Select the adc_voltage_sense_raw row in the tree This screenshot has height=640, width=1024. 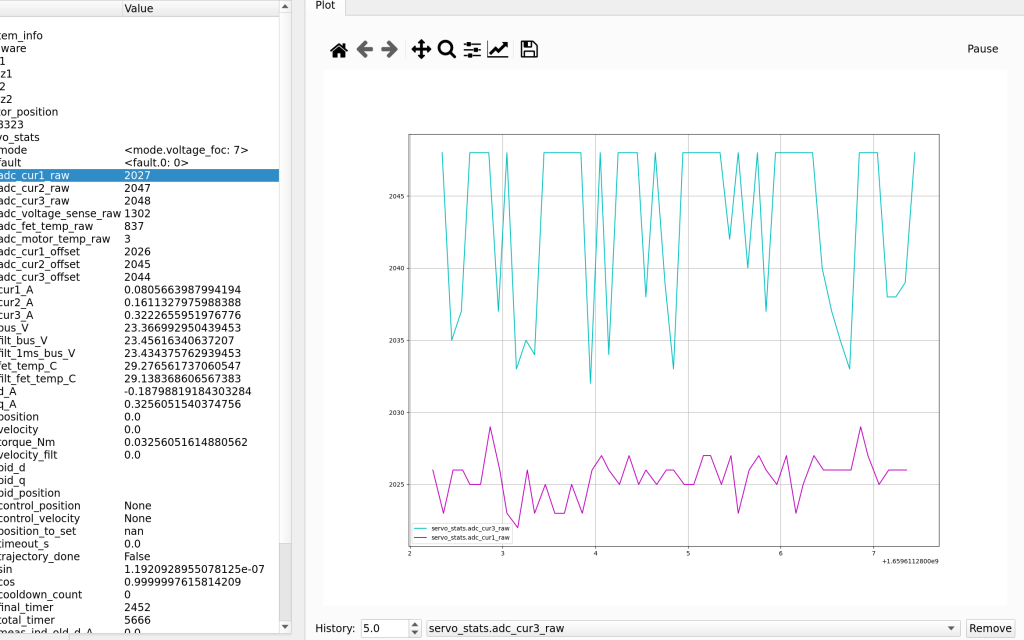(60, 213)
